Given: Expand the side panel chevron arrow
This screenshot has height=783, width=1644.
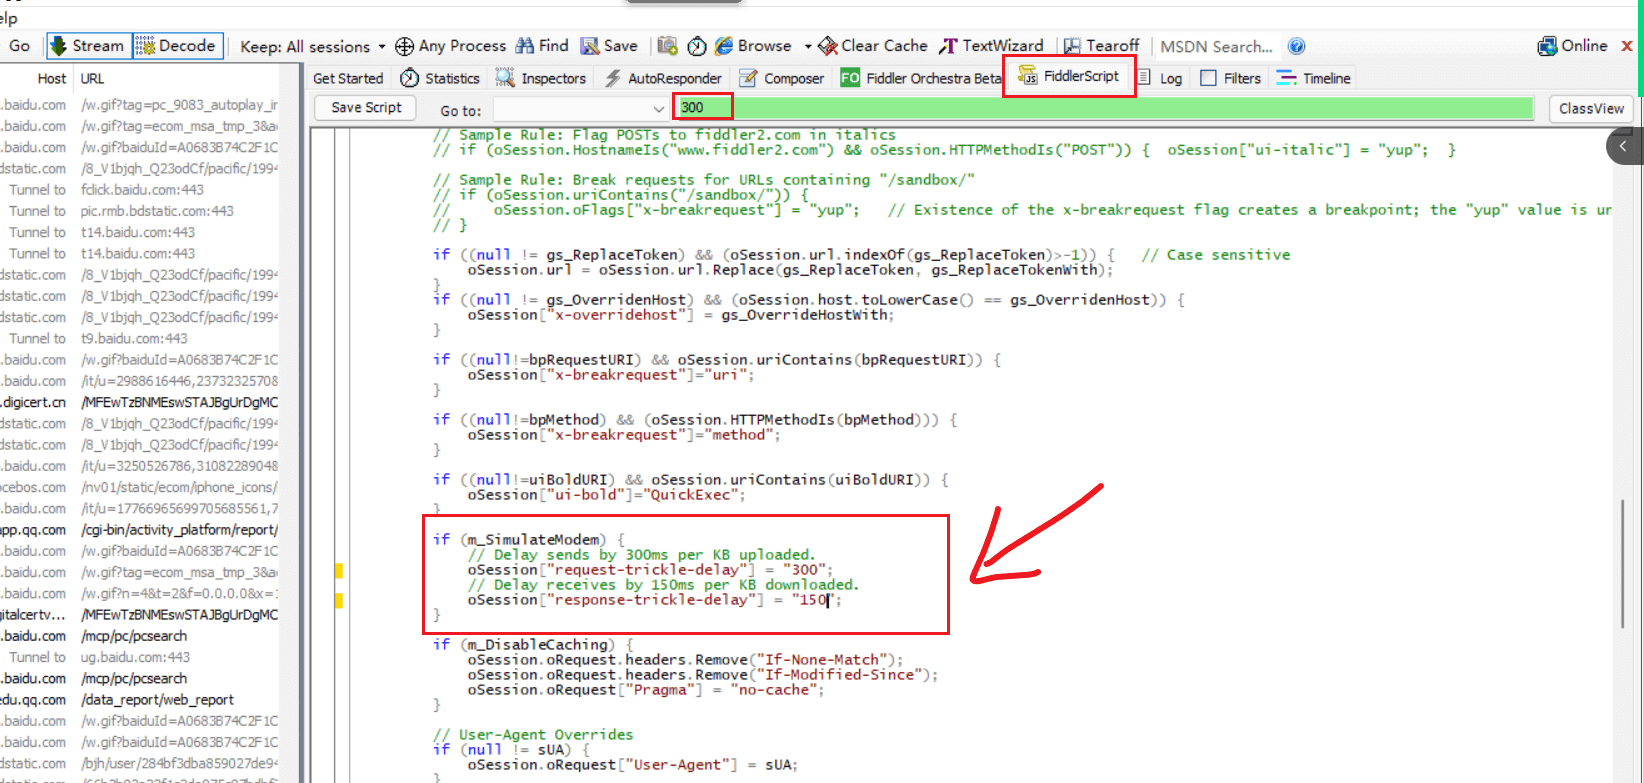Looking at the screenshot, I should point(1624,146).
